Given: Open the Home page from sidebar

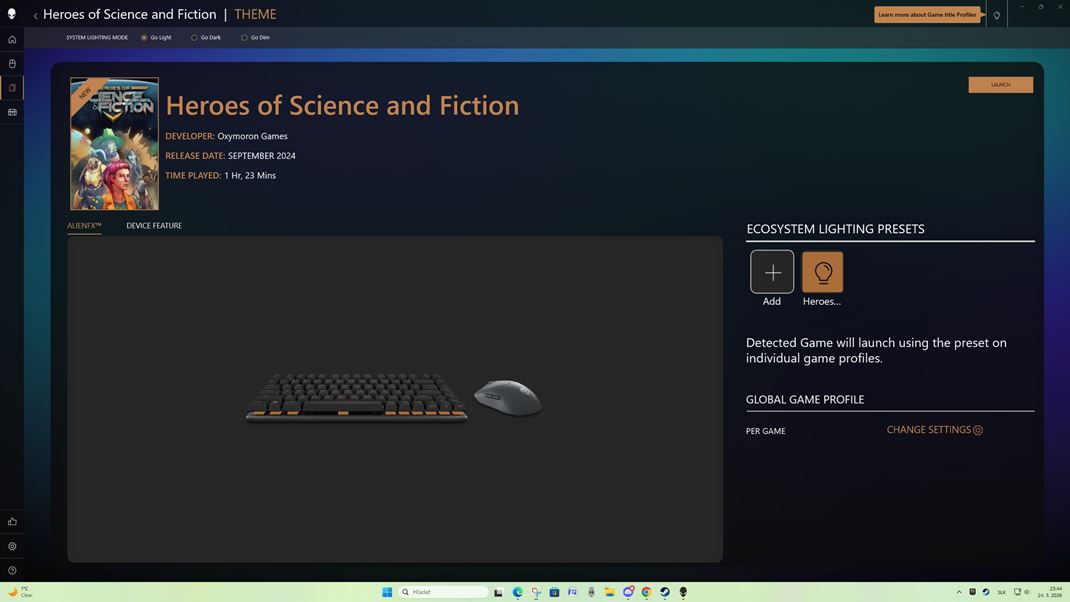Looking at the screenshot, I should coord(12,40).
